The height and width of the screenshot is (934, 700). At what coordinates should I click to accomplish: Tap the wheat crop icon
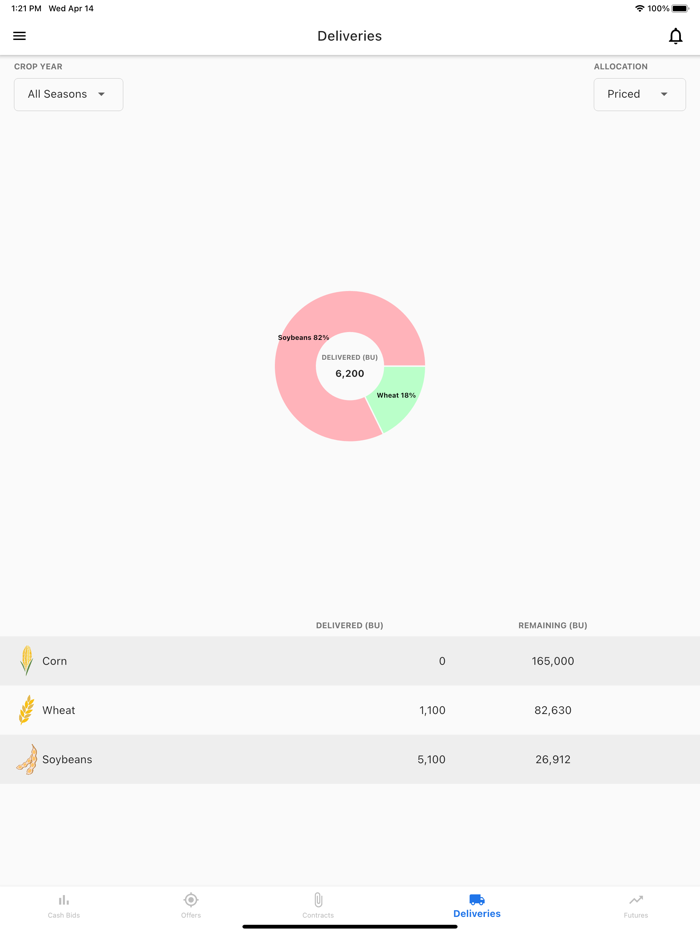point(27,710)
